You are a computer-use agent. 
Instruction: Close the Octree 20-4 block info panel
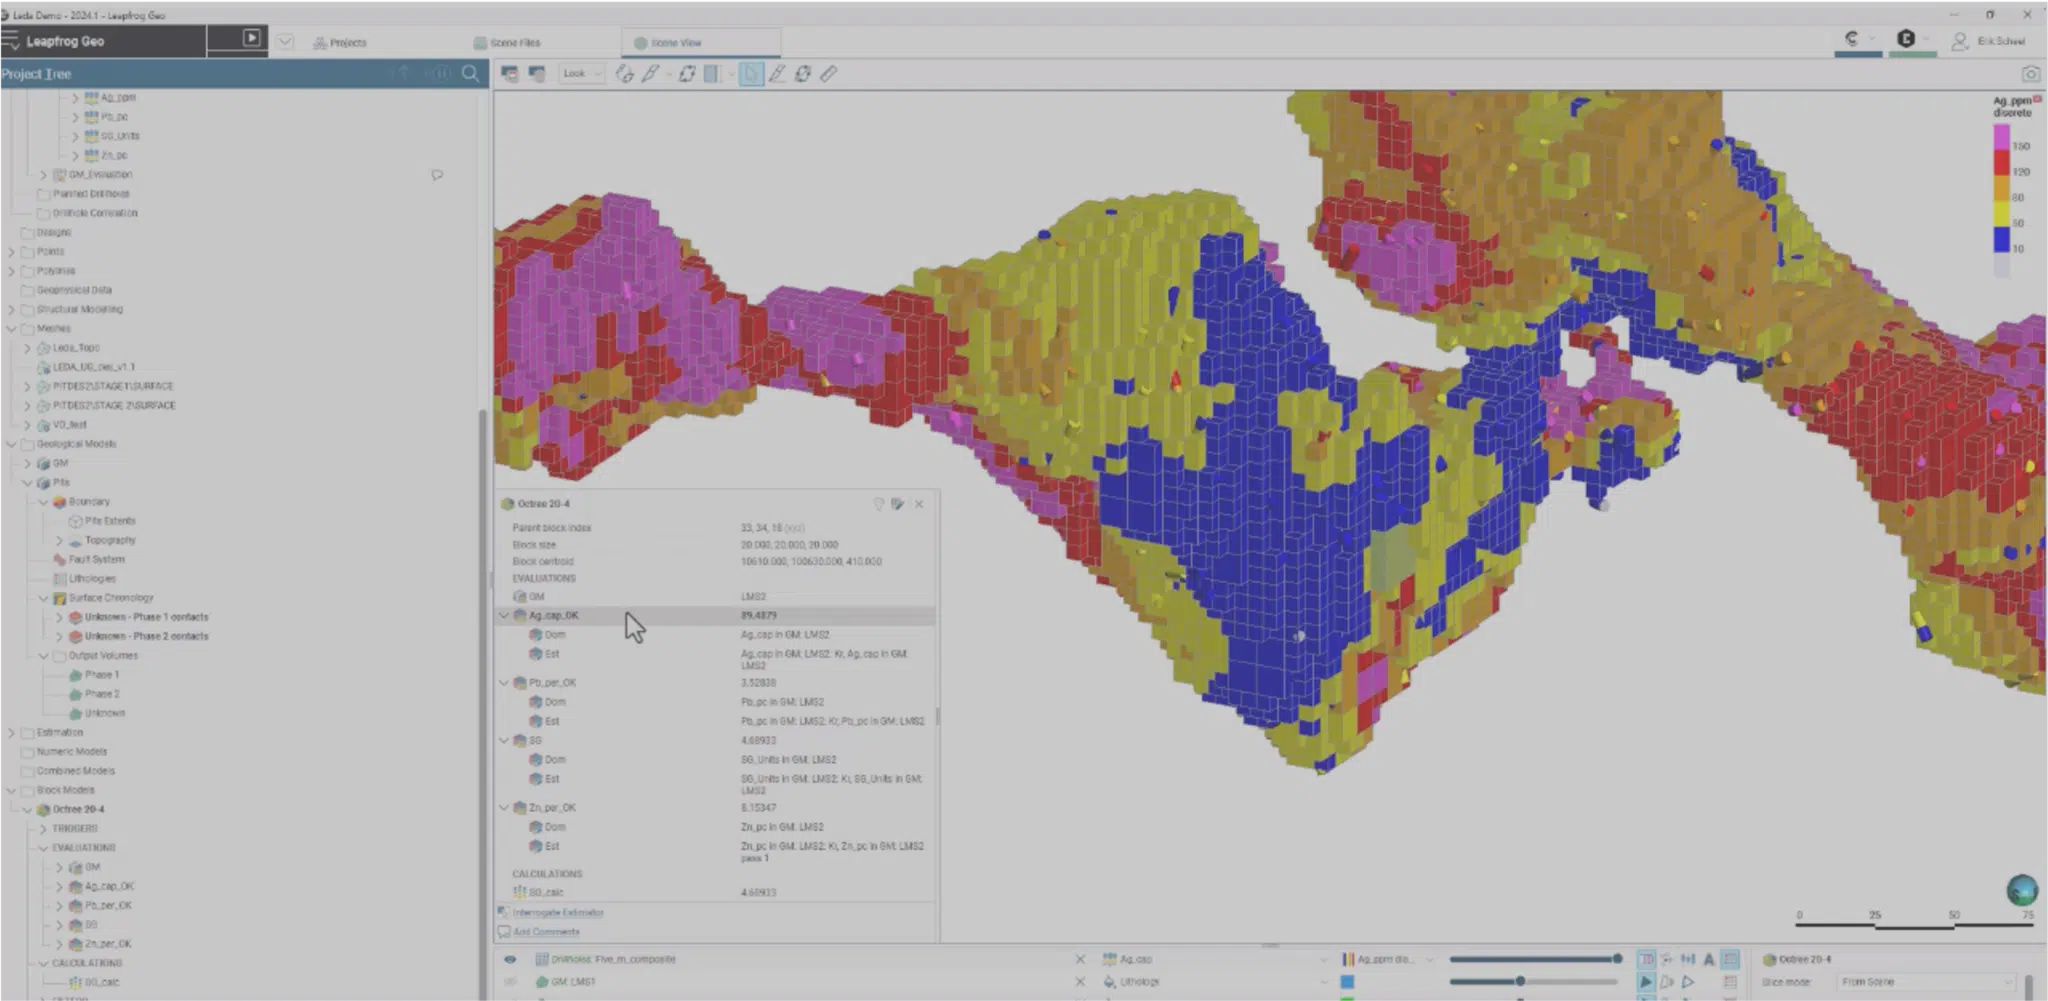tap(919, 504)
